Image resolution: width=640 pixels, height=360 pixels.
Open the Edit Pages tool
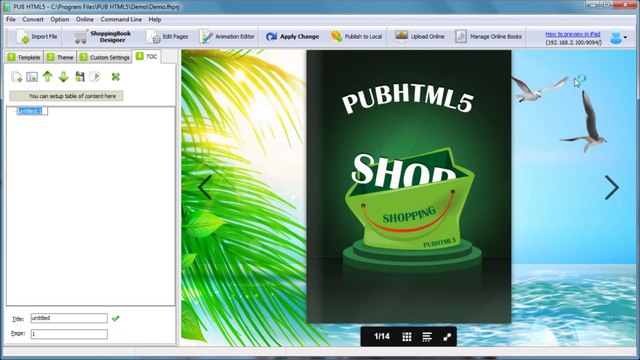pyautogui.click(x=167, y=37)
